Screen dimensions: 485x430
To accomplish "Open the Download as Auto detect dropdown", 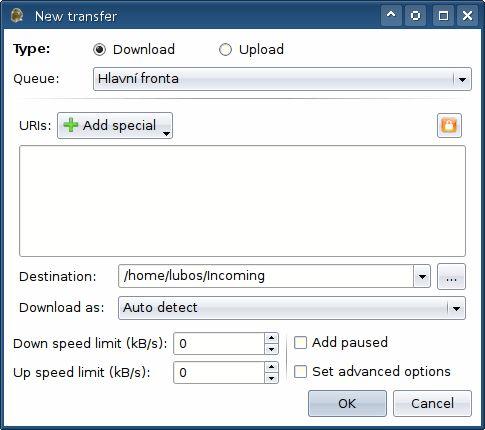I will pyautogui.click(x=292, y=308).
